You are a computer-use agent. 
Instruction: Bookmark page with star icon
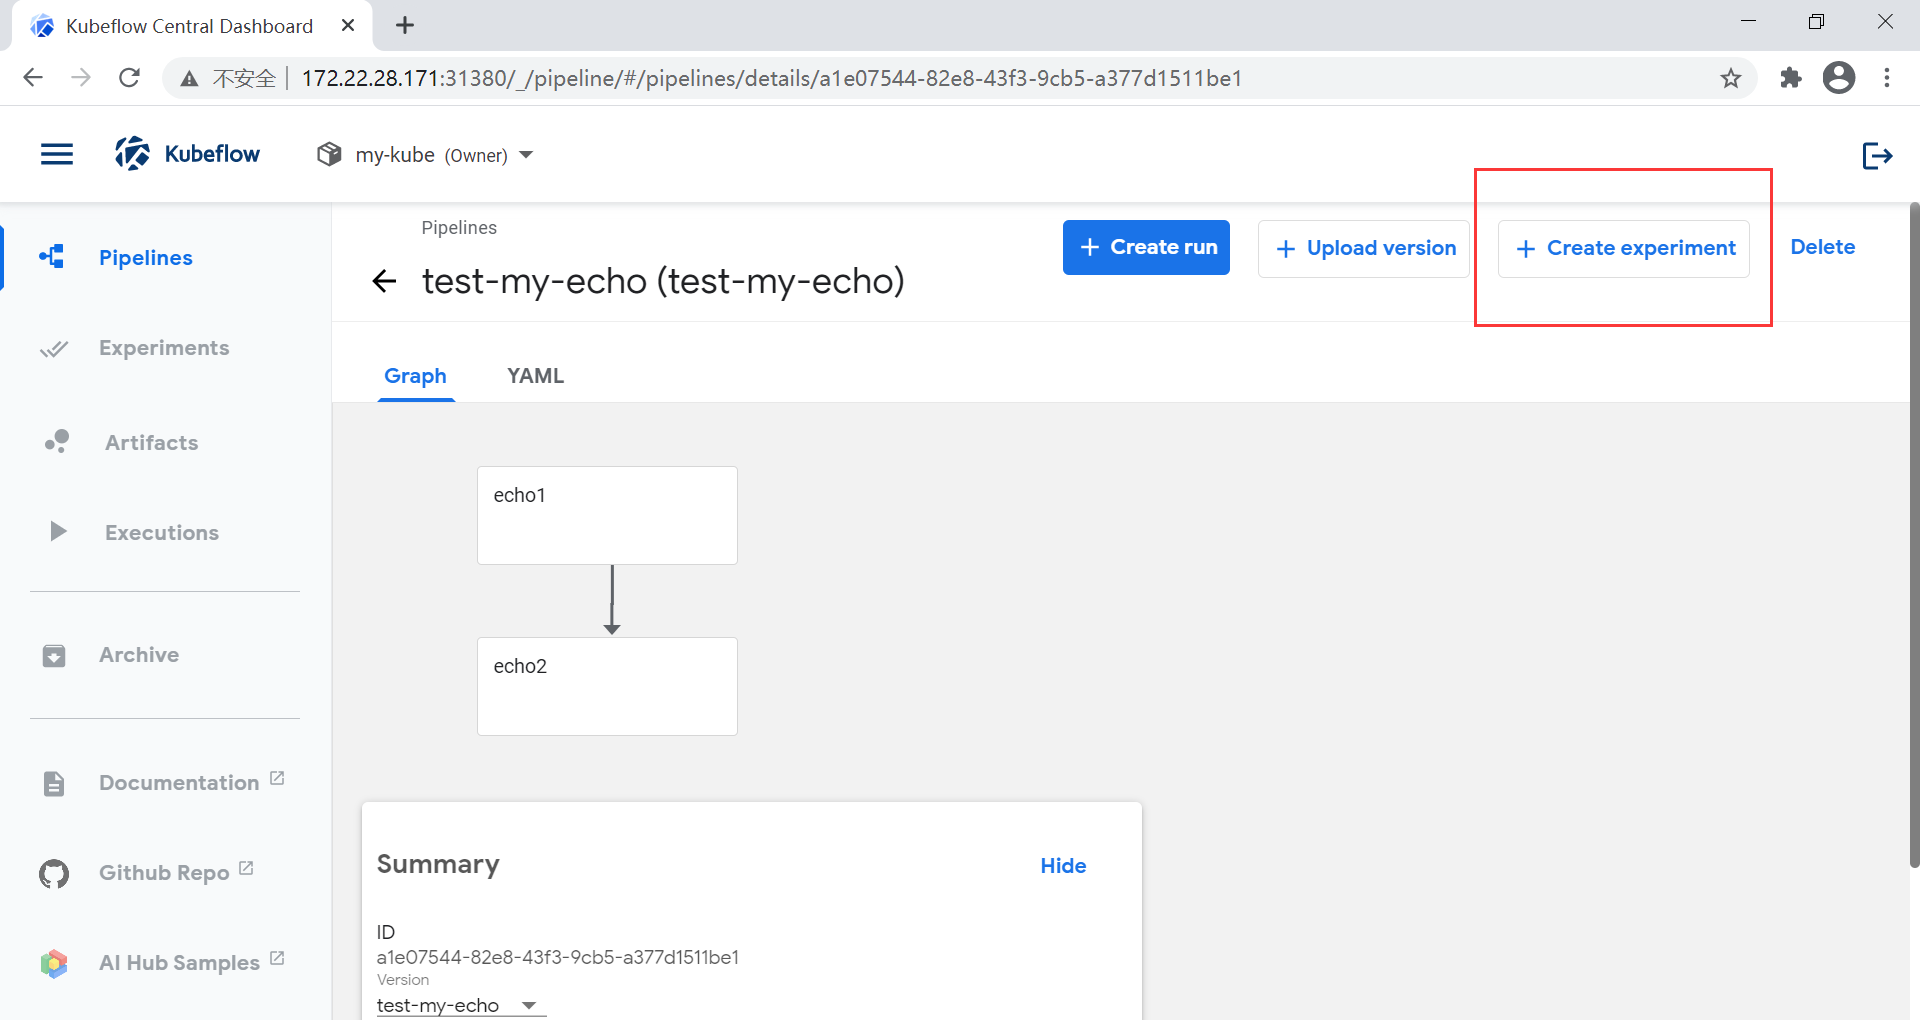click(1731, 78)
